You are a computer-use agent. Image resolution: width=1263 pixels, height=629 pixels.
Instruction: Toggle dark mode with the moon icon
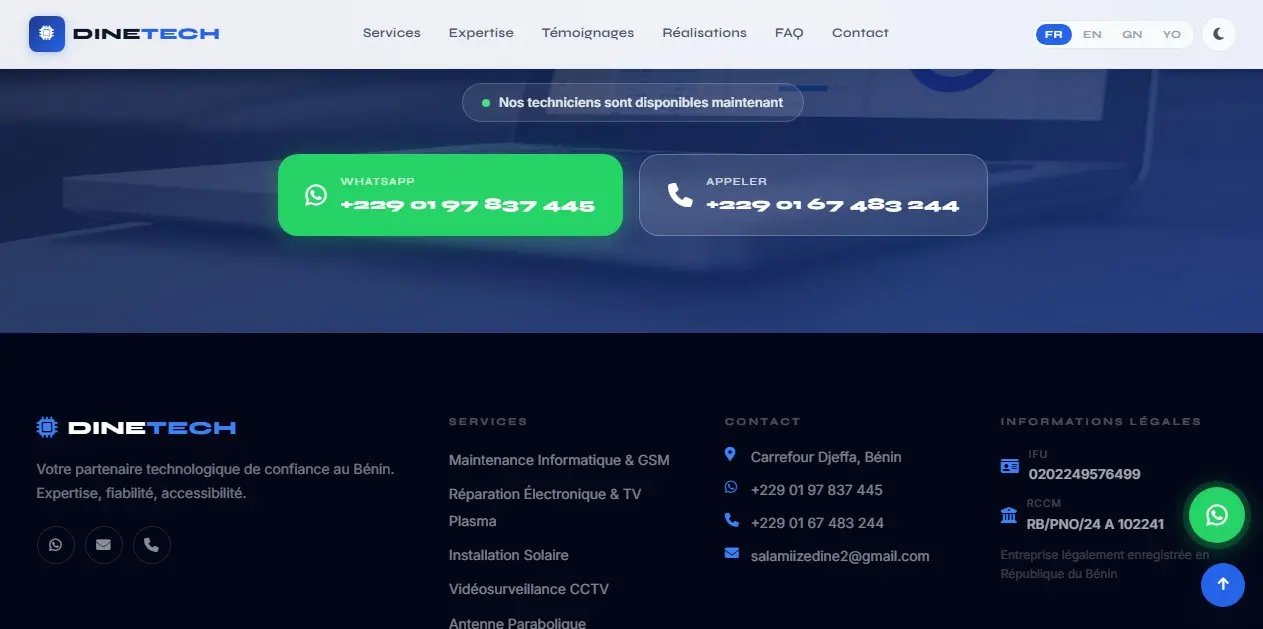point(1218,34)
